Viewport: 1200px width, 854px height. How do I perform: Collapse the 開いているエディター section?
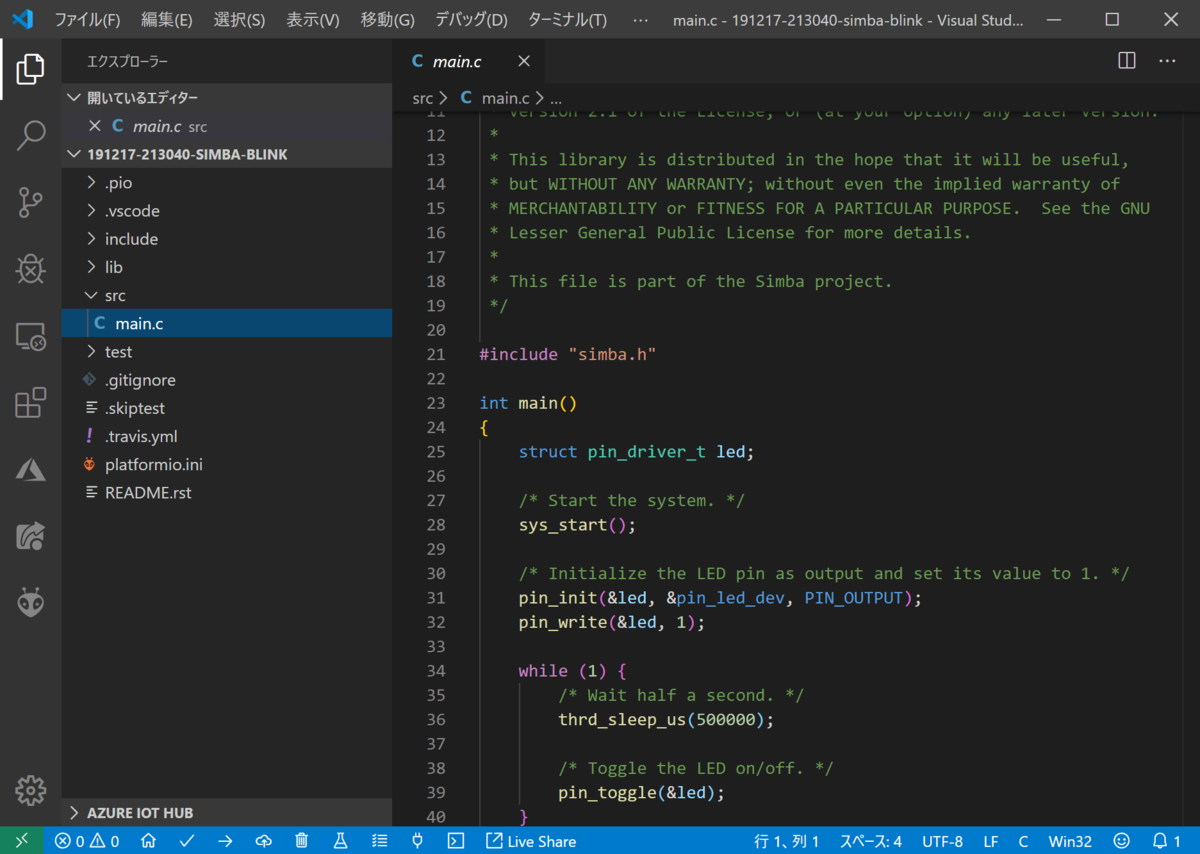[x=226, y=98]
